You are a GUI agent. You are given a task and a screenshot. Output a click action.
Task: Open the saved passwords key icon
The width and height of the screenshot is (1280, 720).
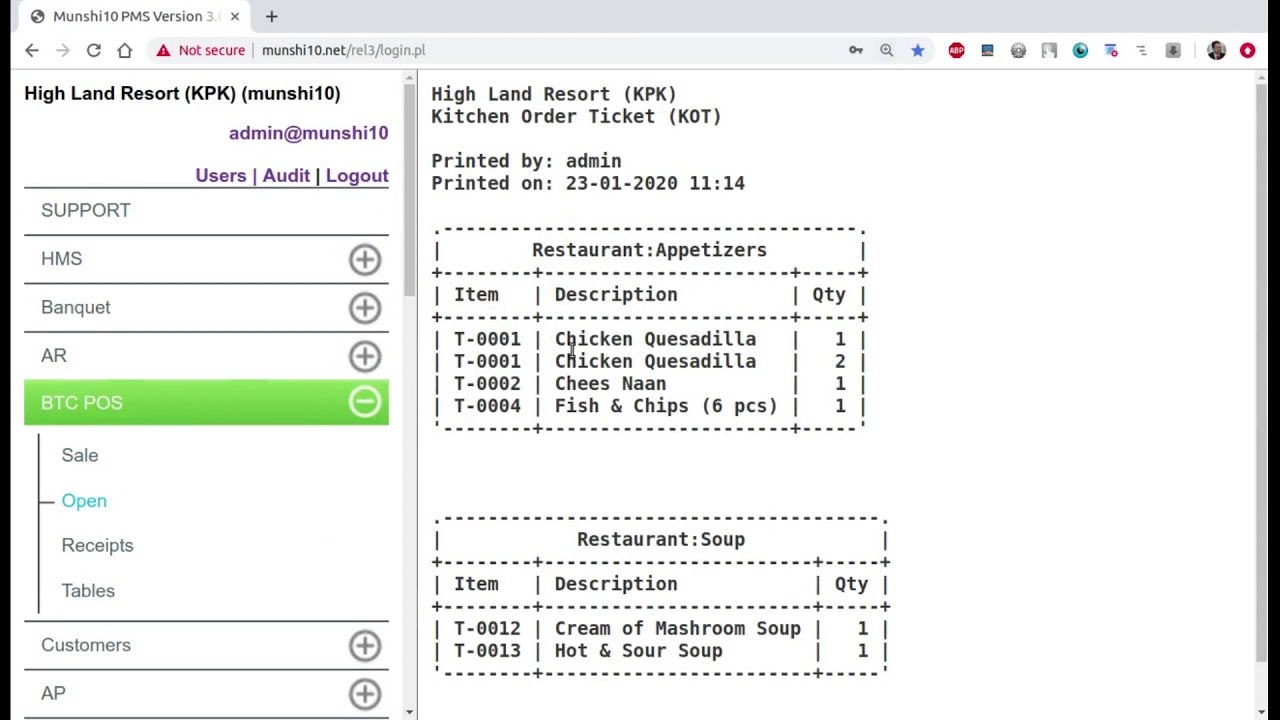(x=856, y=50)
